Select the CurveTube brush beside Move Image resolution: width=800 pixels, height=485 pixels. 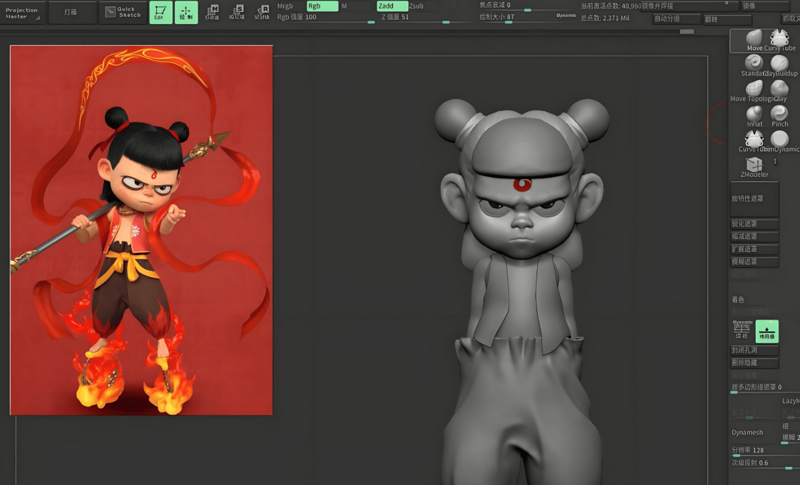(x=779, y=40)
